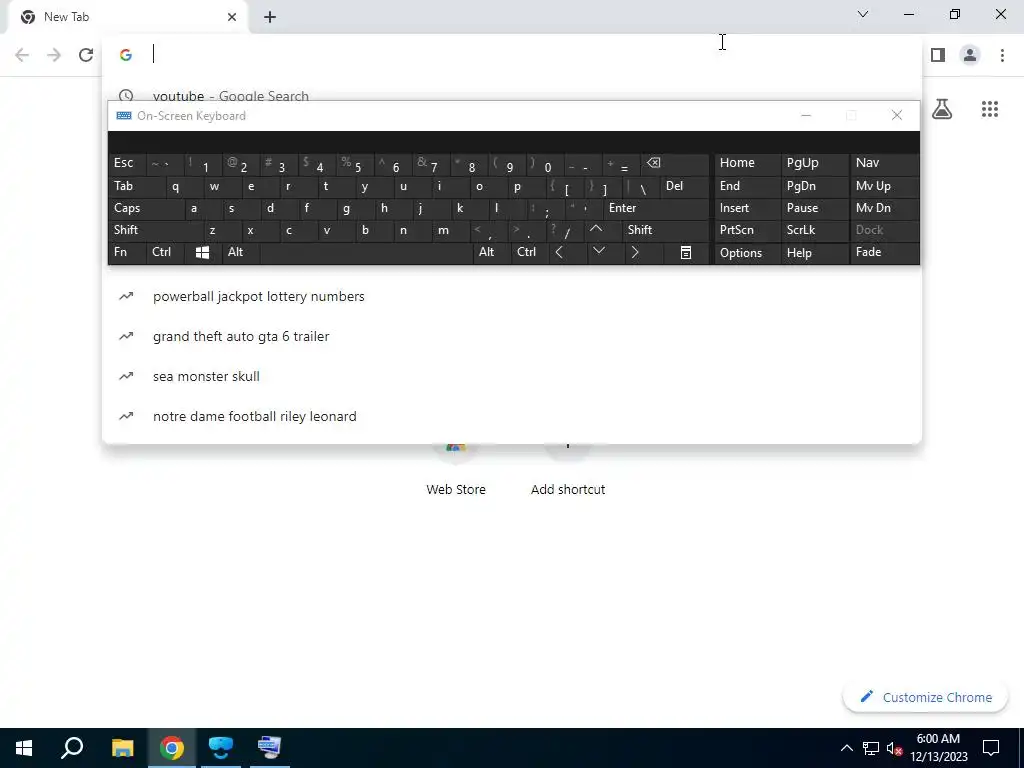Viewport: 1024px width, 768px height.
Task: Tap the spacebar on On-Screen Keyboard
Action: [x=366, y=252]
